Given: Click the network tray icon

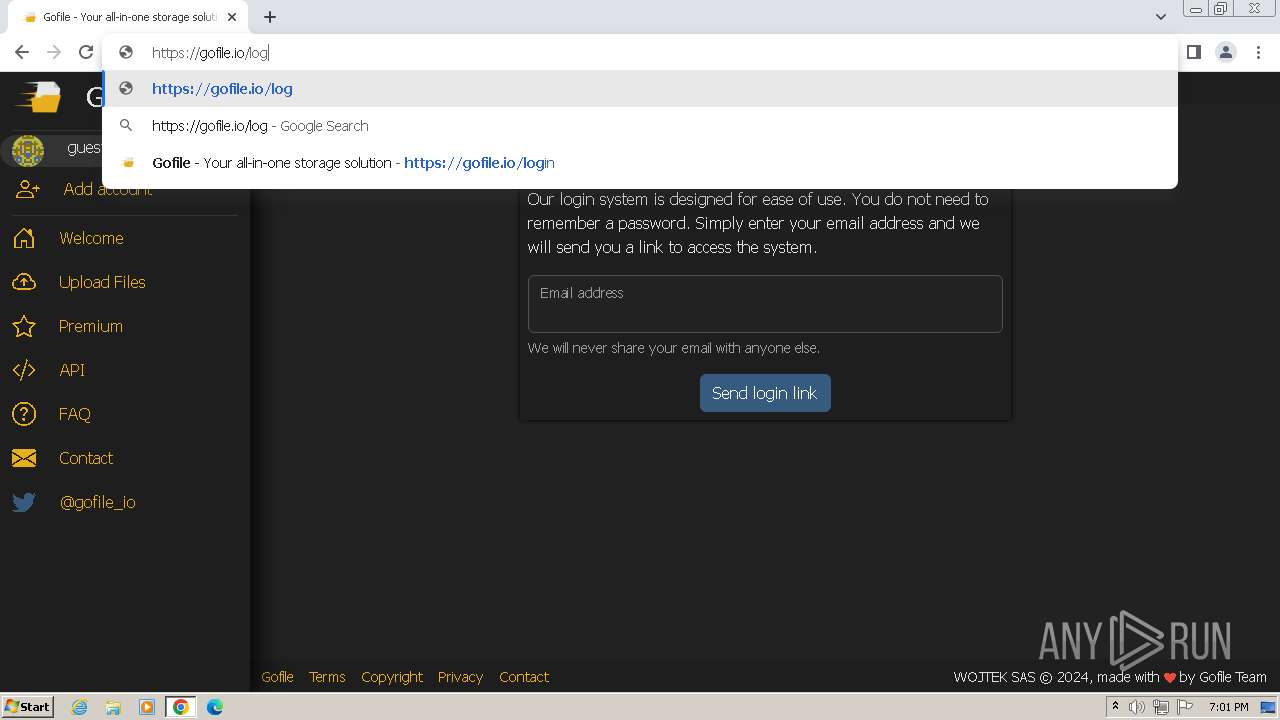Looking at the screenshot, I should pos(1161,707).
